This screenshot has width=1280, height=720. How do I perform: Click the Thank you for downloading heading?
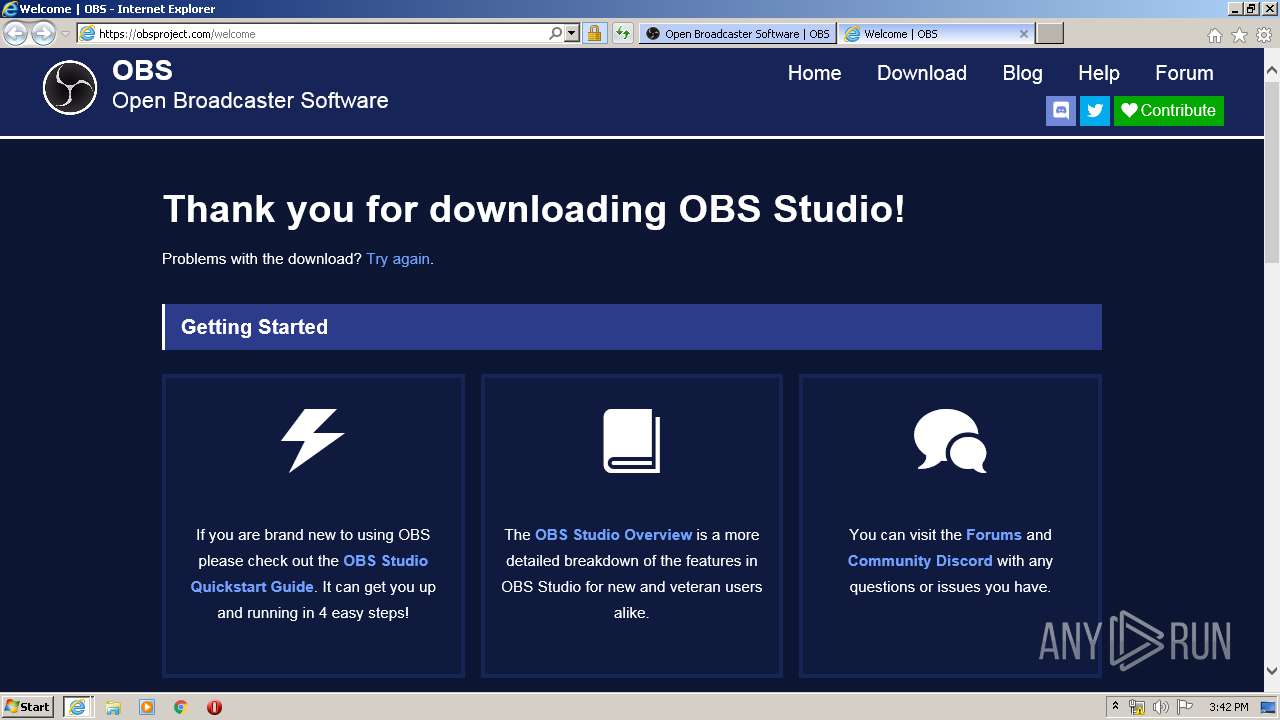pyautogui.click(x=534, y=210)
